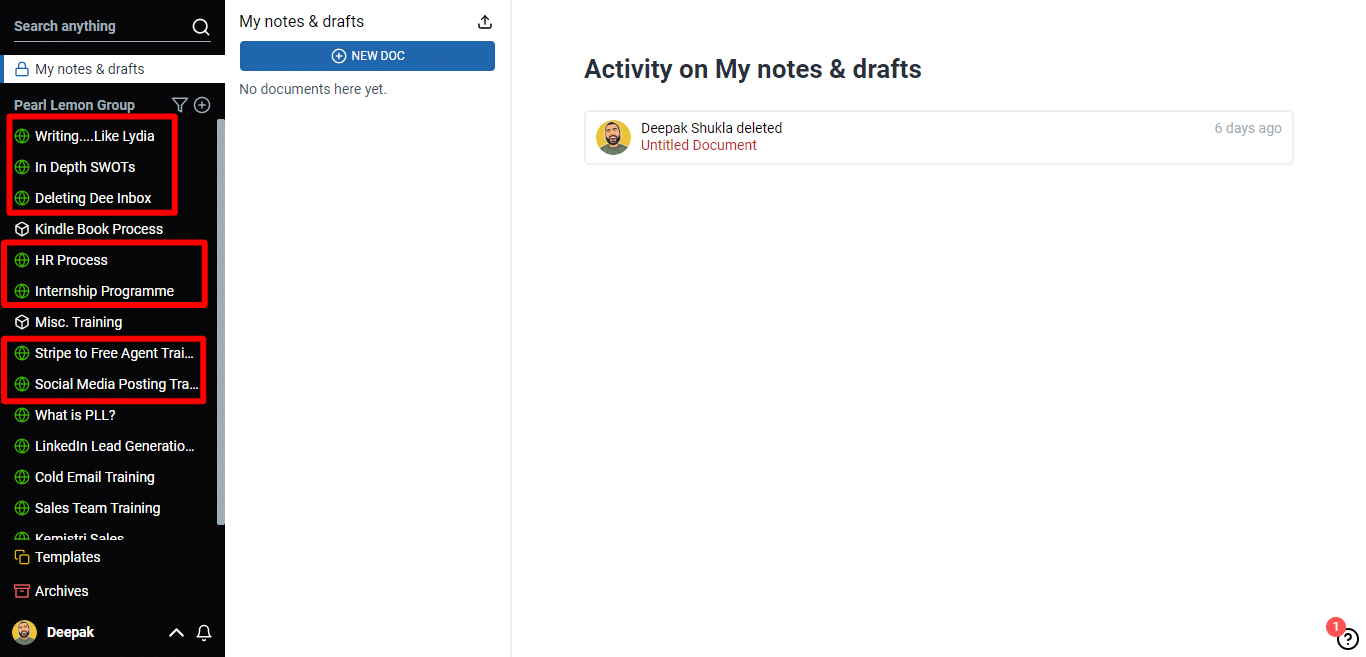Click the My notes & drafts panel title
Viewport: 1366px width, 657px height.
click(x=302, y=22)
